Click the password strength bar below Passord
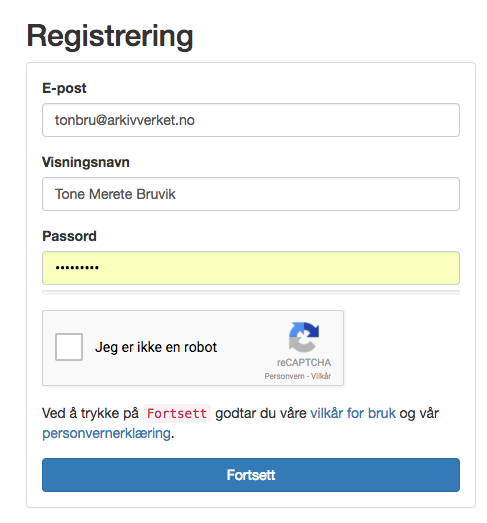Viewport: 487px width, 523px height. coord(251,293)
